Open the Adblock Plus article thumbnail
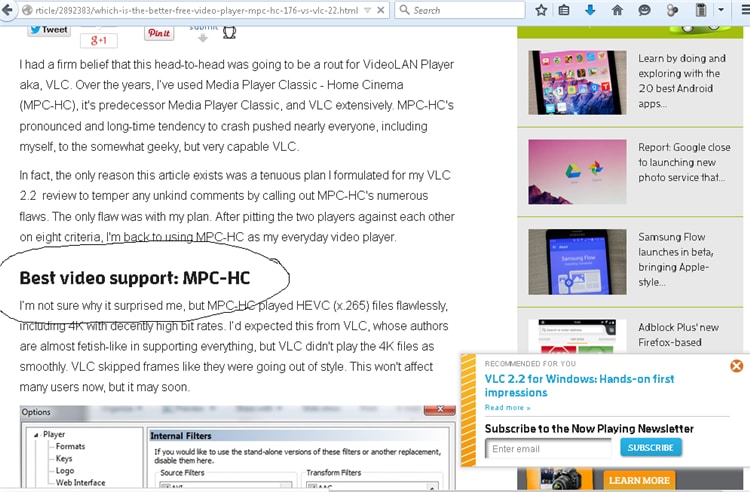This screenshot has width=750, height=492. coord(577,336)
